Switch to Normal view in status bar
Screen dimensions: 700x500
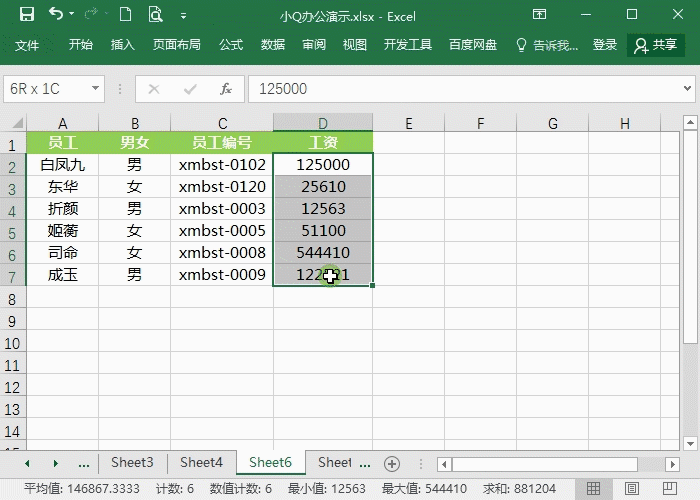pyautogui.click(x=594, y=489)
